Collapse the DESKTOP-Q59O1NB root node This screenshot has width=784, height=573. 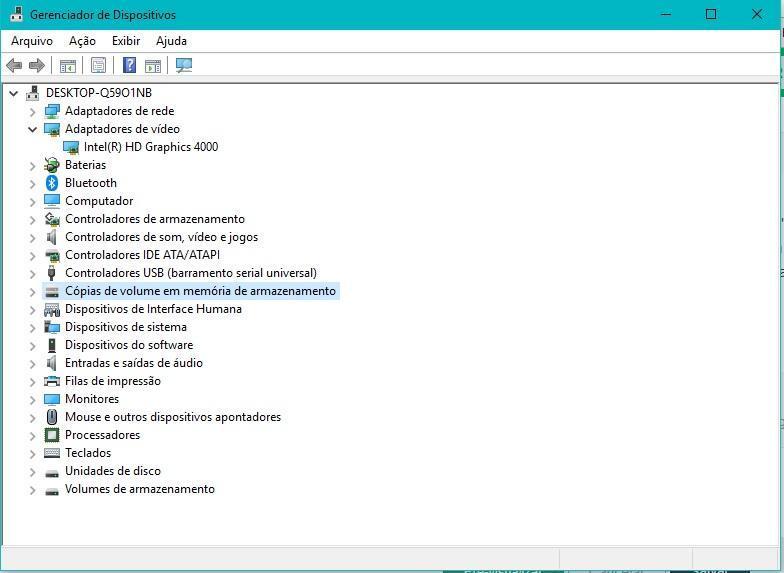point(14,93)
